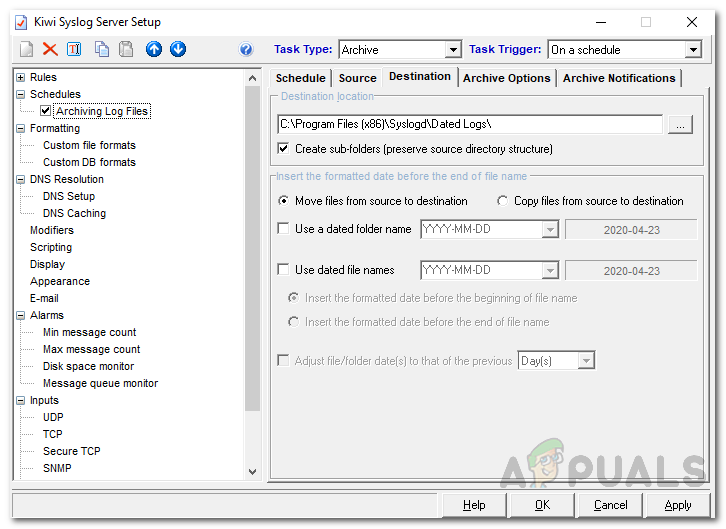Select Modifiers in tree
Image resolution: width=726 pixels, height=529 pixels.
[52, 230]
